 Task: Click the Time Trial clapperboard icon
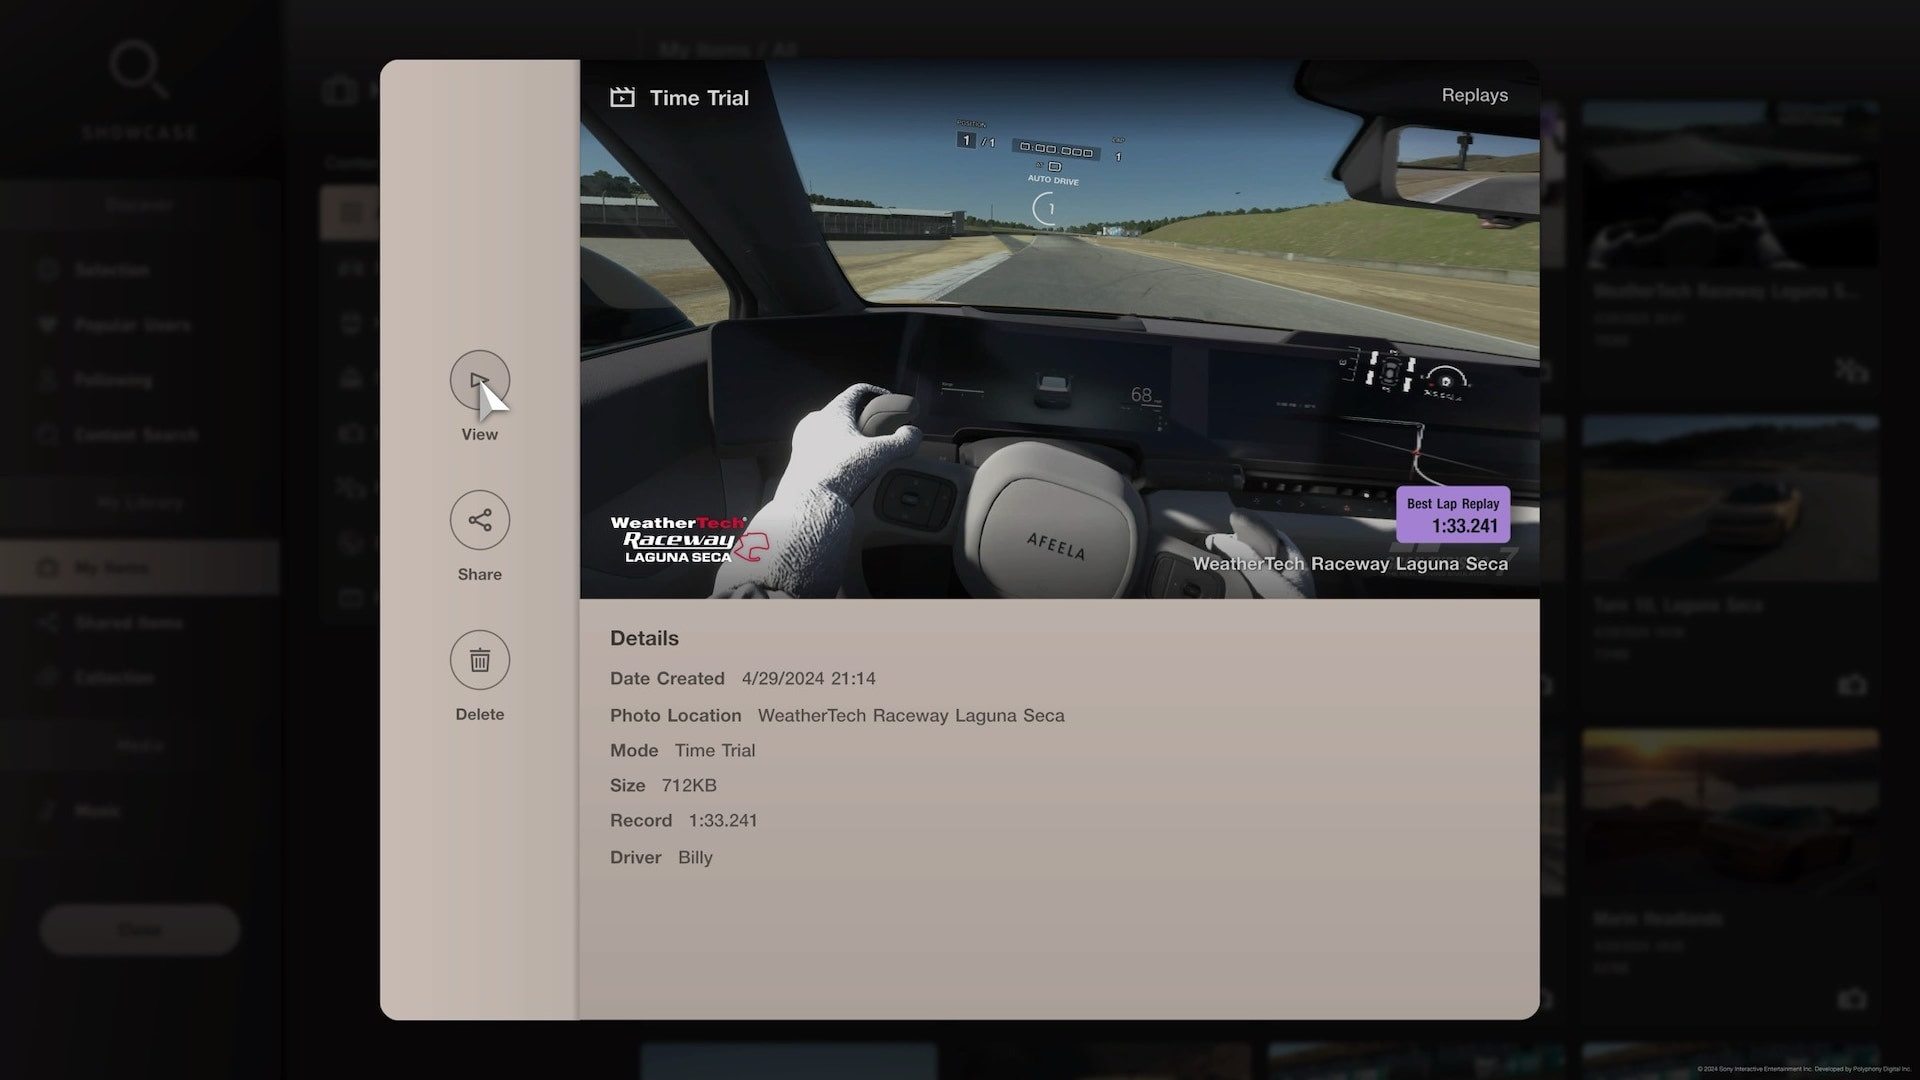(x=622, y=97)
